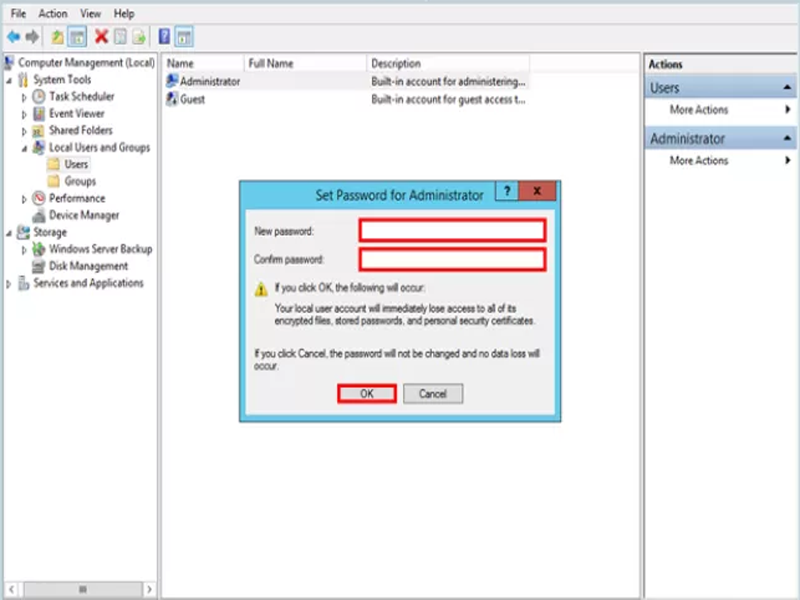Click the Computer Management root icon
Screen dimensions: 800x600
(x=9, y=63)
